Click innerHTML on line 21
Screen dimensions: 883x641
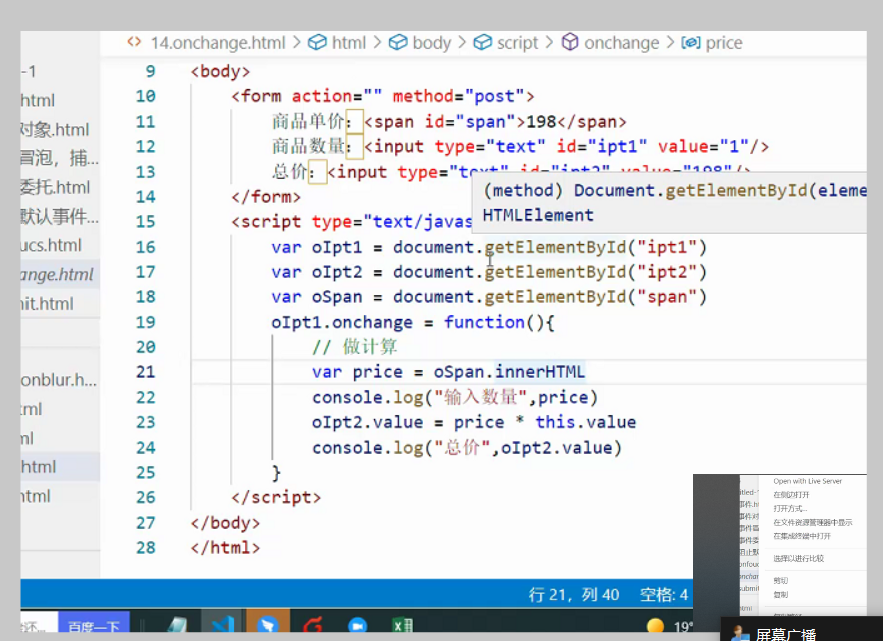540,372
